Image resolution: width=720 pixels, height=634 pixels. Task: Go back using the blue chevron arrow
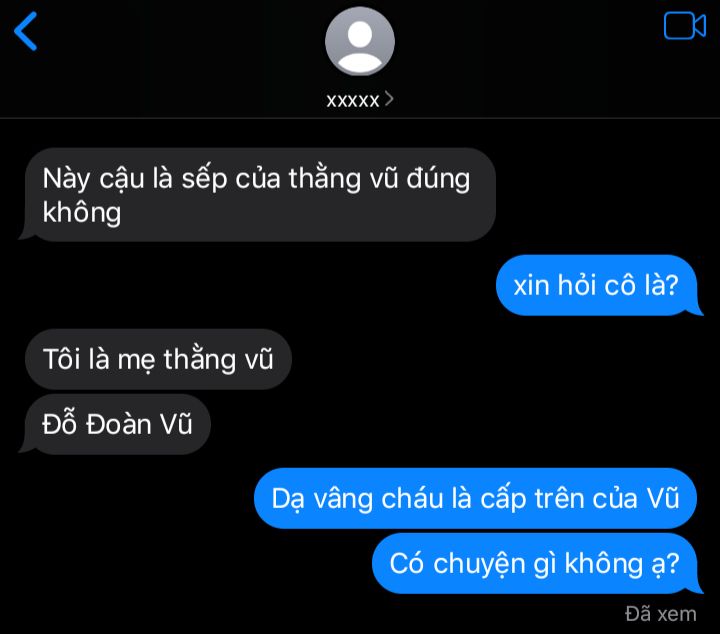26,31
